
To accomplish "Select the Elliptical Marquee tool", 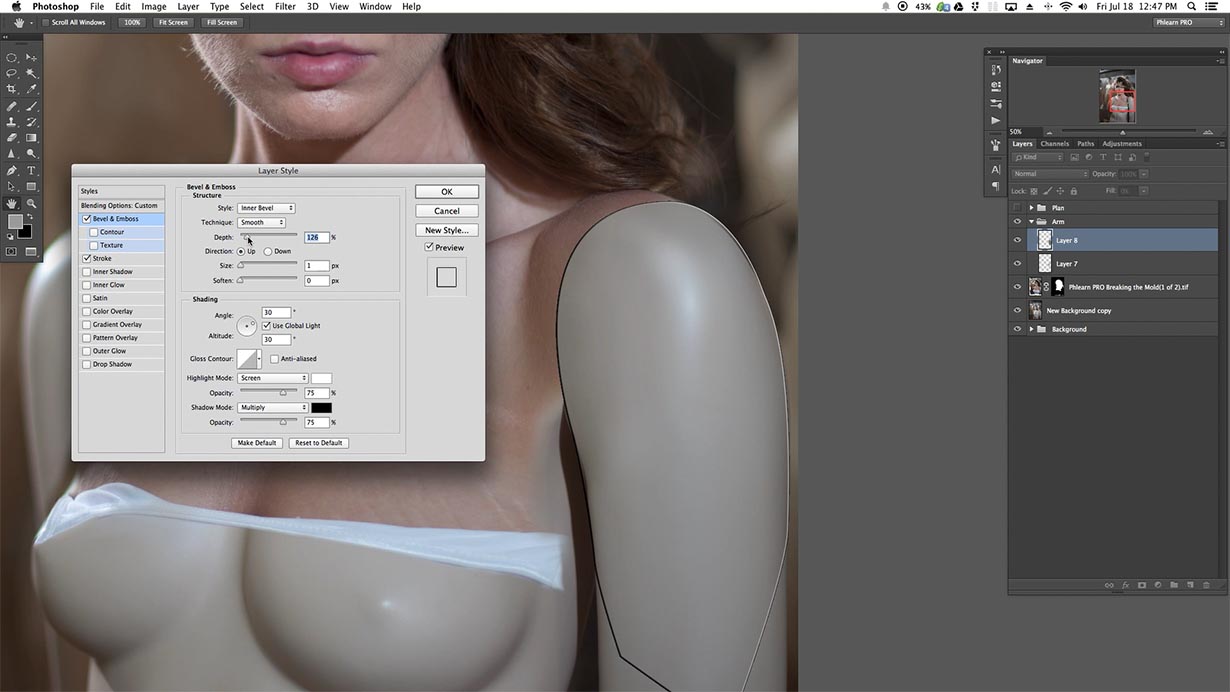I will (x=12, y=58).
